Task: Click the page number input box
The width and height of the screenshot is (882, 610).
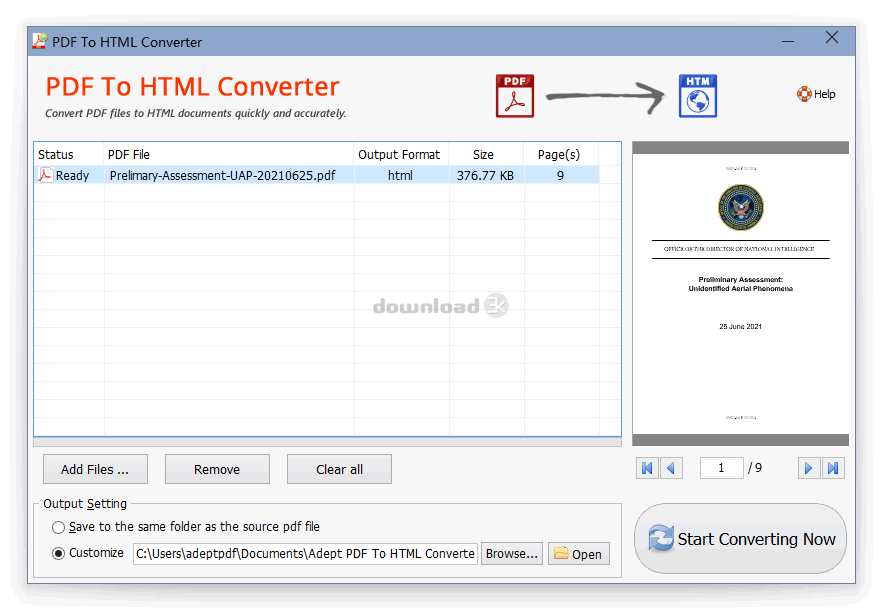Action: click(721, 468)
